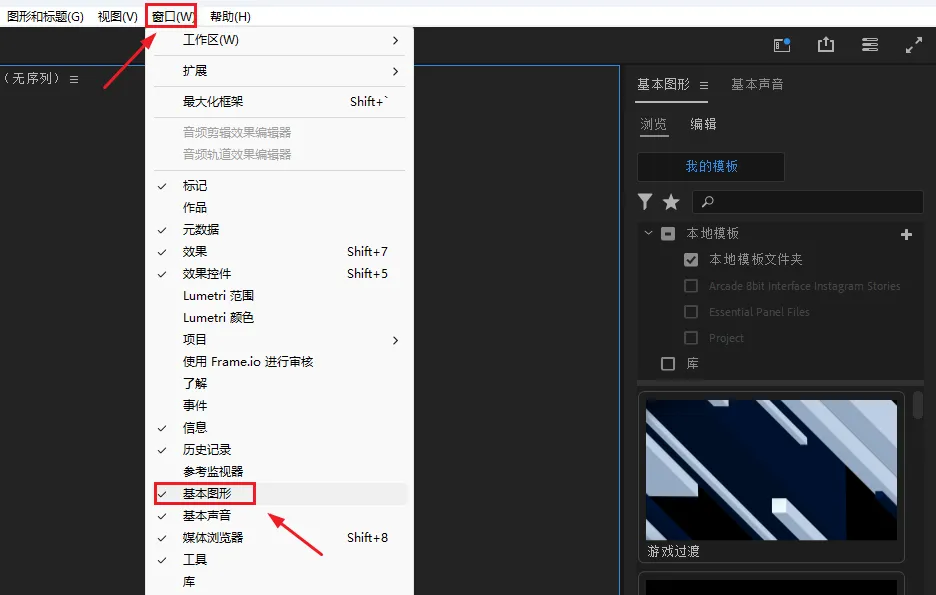
Task: Select 基本图形 in the Window menu
Action: (207, 493)
